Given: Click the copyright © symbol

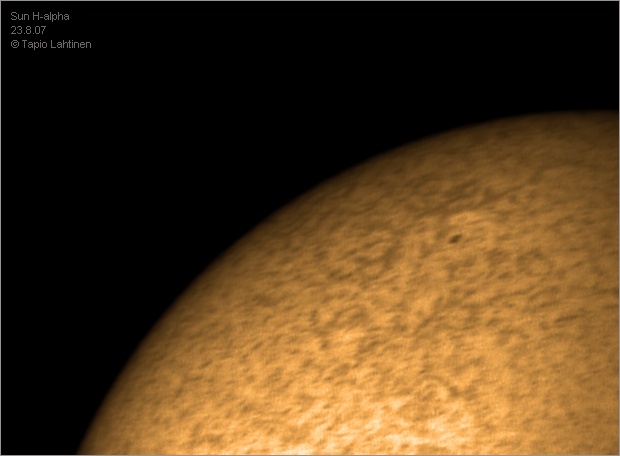Looking at the screenshot, I should pos(15,45).
